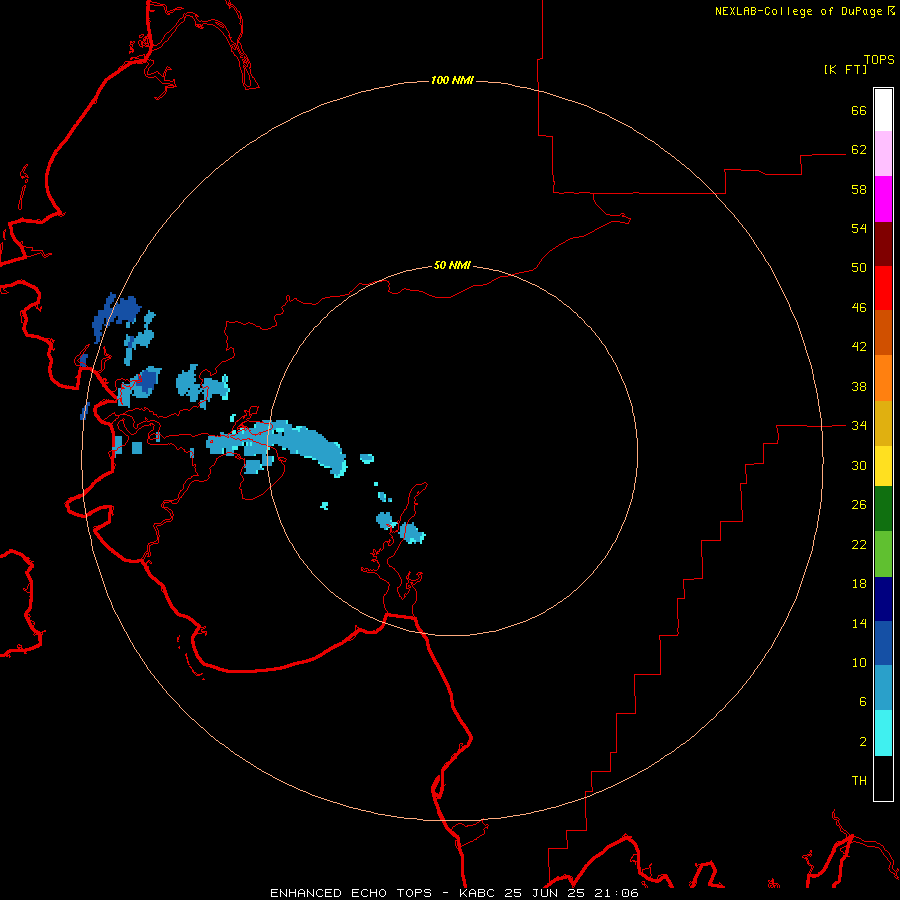
Task: Select the dark red legend swatch
Action: (883, 243)
